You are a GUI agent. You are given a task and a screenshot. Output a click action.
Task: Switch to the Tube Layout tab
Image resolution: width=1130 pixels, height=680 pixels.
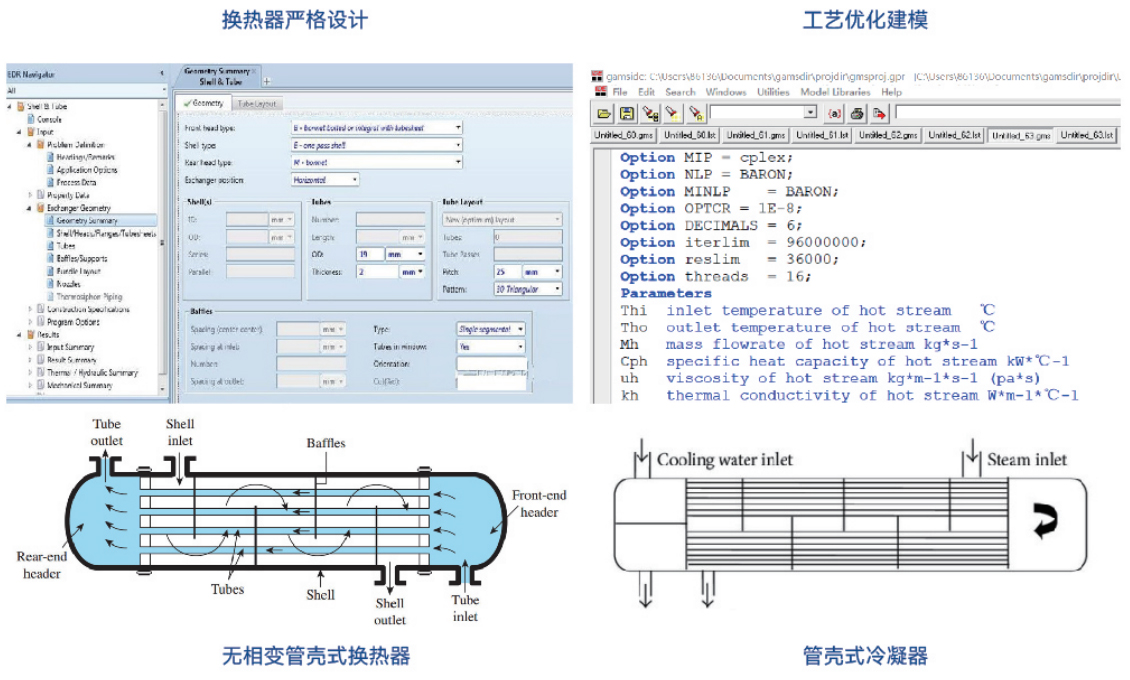258,103
